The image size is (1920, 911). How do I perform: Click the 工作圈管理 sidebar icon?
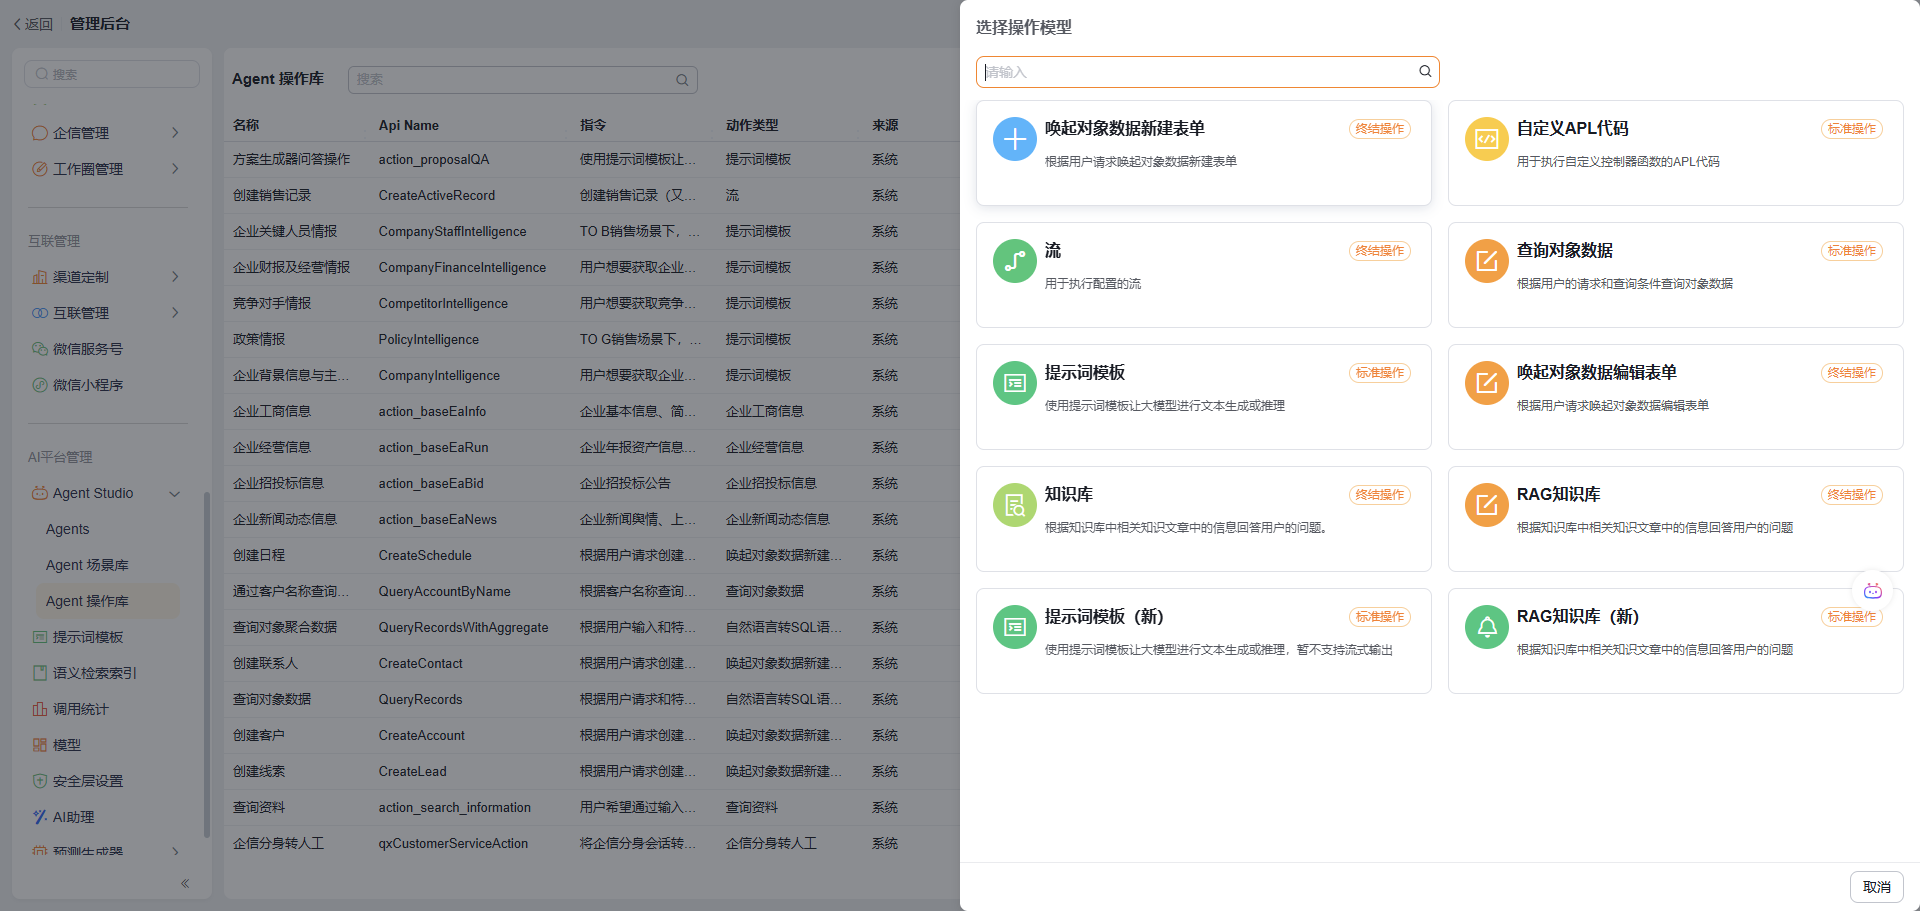click(x=40, y=169)
